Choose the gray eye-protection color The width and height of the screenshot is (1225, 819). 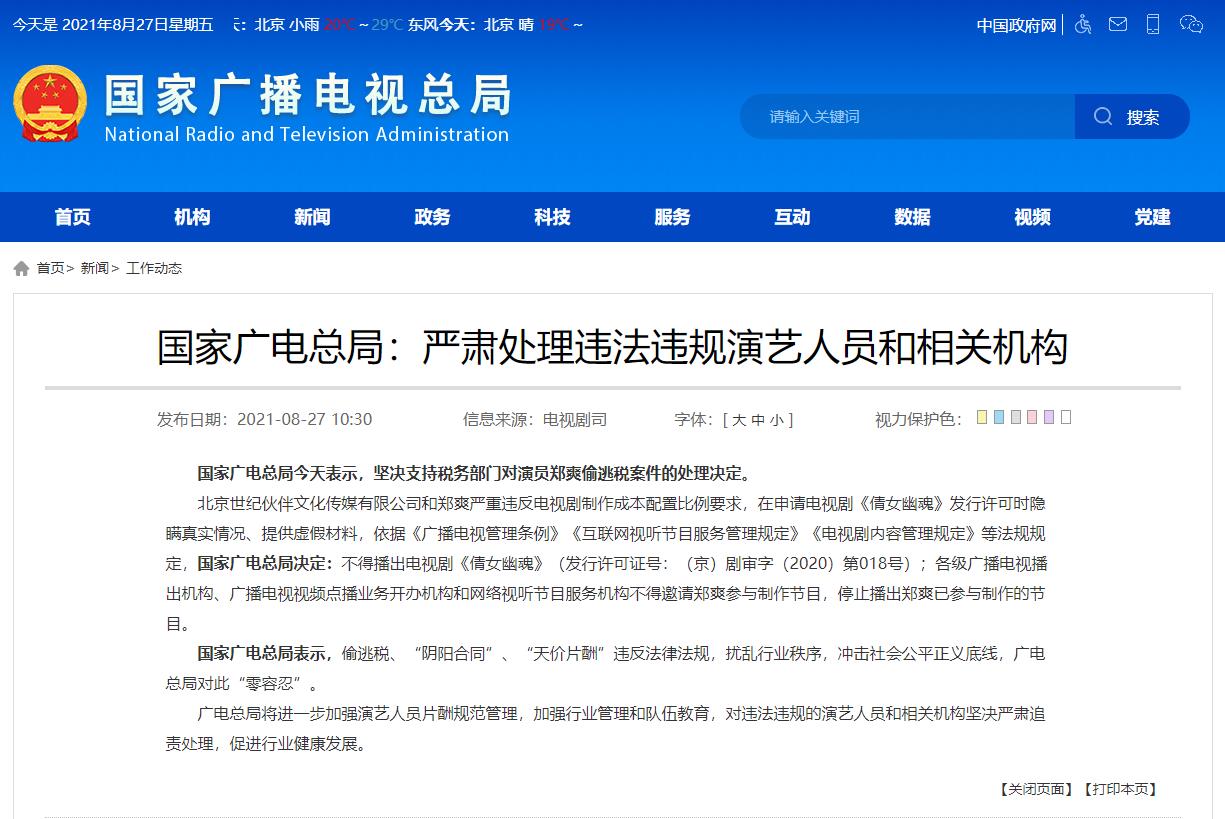point(1016,417)
